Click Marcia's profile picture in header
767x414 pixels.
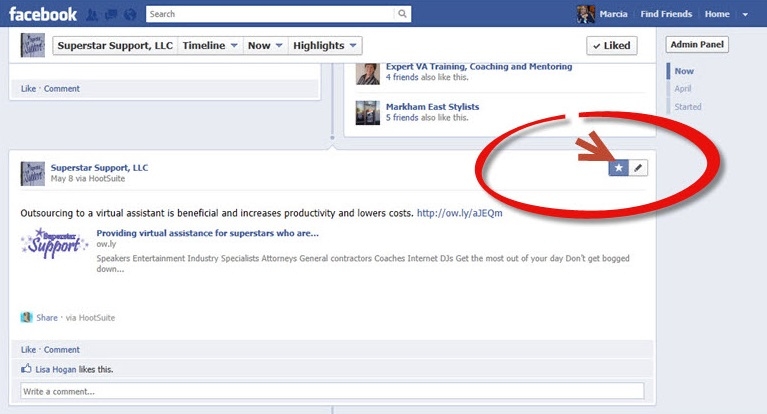click(586, 14)
